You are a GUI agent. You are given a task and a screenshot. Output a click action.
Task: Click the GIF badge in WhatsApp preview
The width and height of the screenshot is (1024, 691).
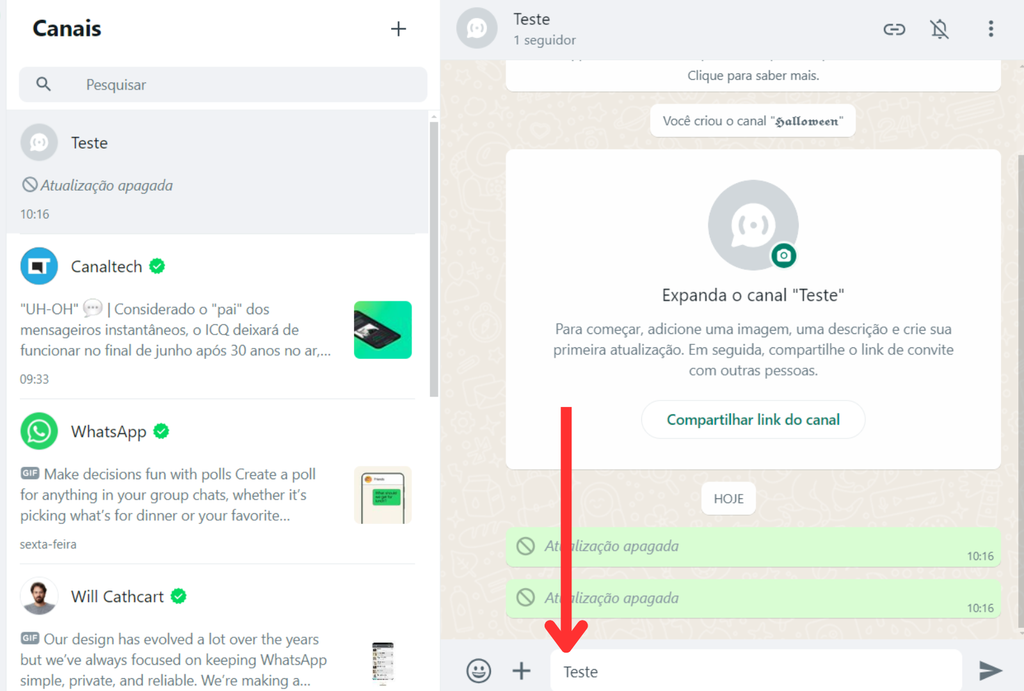[x=30, y=473]
